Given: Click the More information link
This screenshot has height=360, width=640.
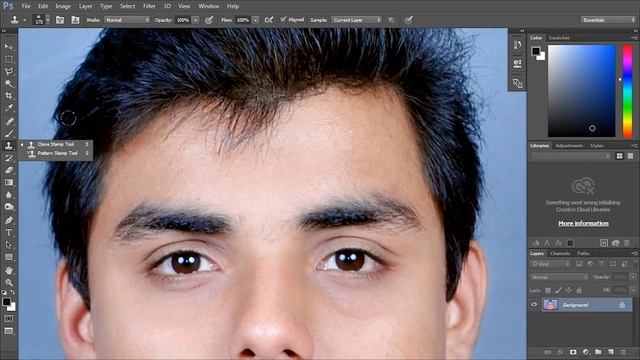Looking at the screenshot, I should point(583,223).
